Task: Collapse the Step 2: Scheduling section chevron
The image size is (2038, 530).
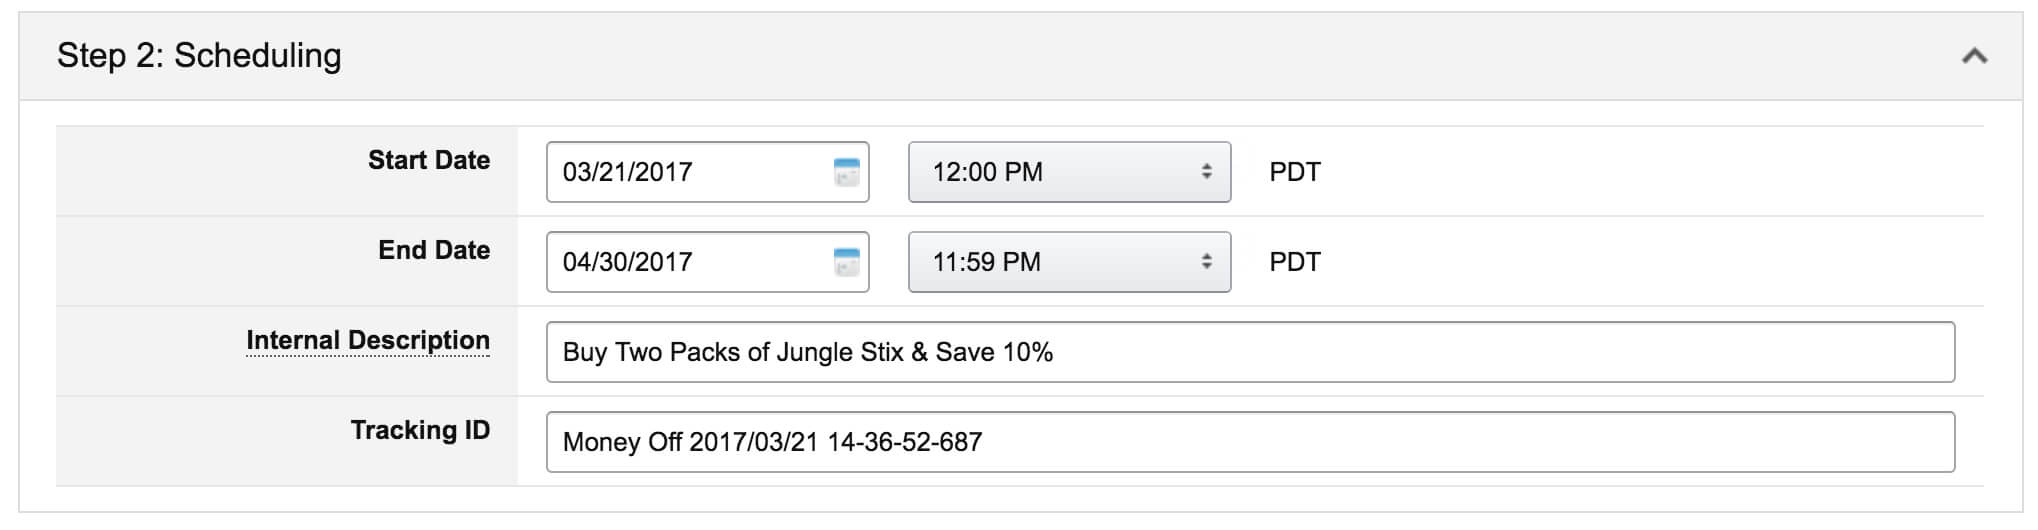Action: (1974, 56)
